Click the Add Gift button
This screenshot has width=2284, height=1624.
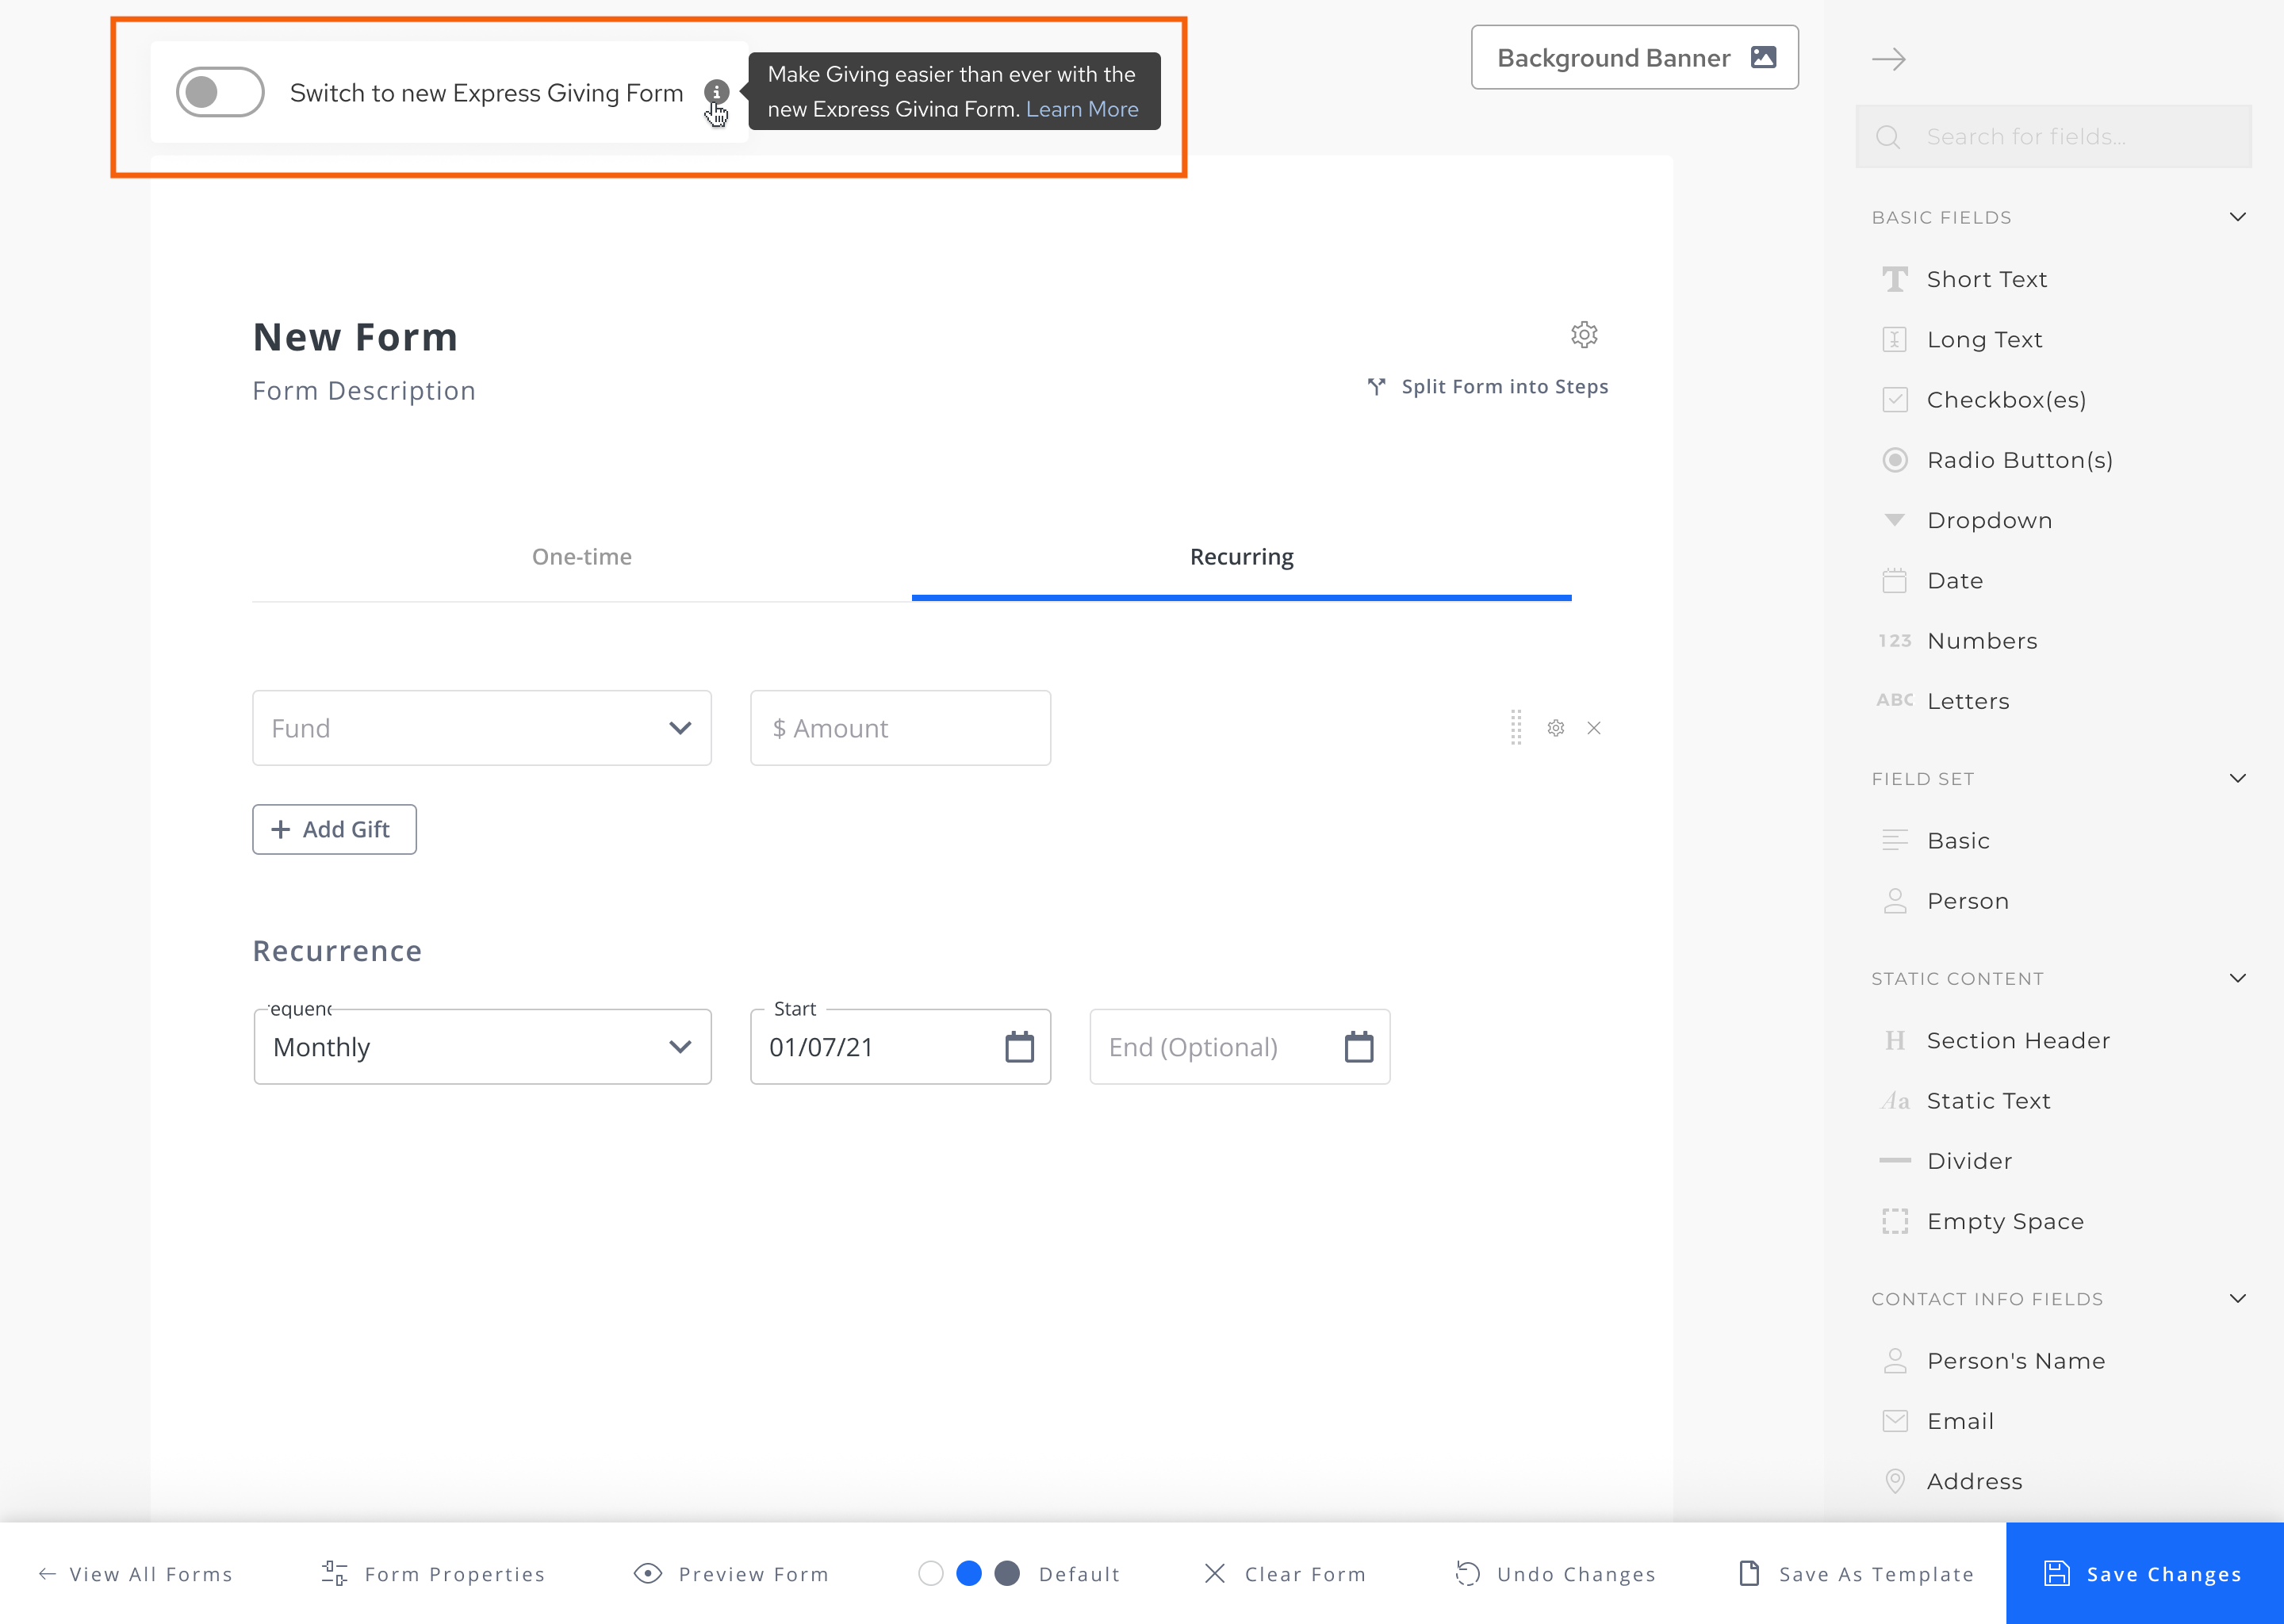tap(334, 829)
